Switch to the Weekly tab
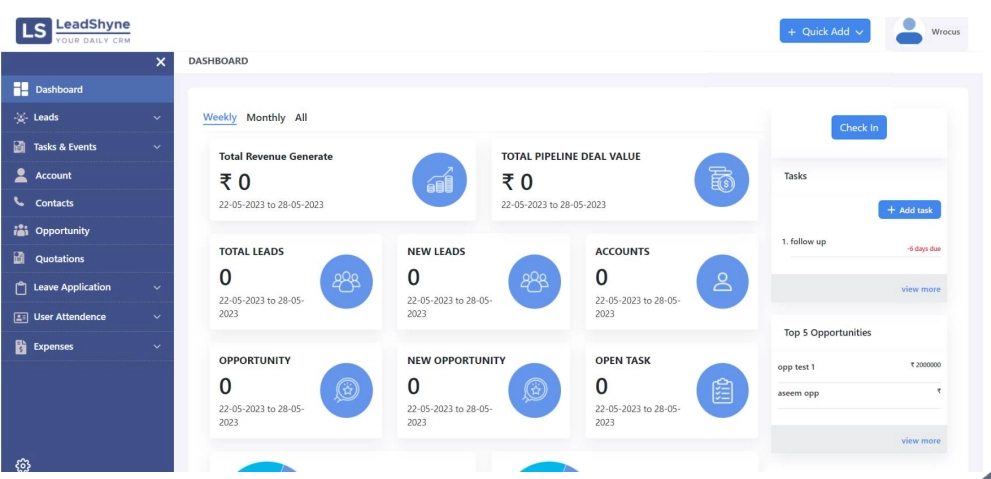The image size is (991, 479). pos(220,118)
